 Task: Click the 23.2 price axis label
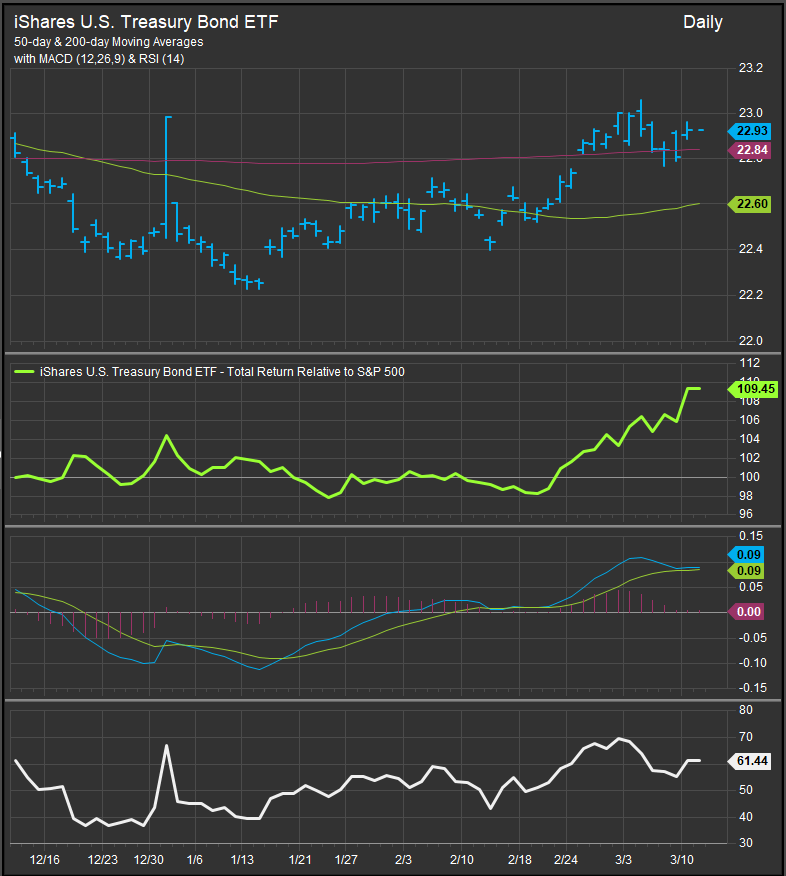point(751,68)
